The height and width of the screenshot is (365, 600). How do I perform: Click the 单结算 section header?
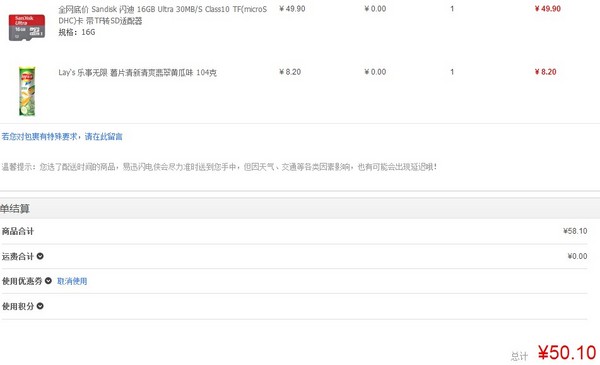[15, 209]
